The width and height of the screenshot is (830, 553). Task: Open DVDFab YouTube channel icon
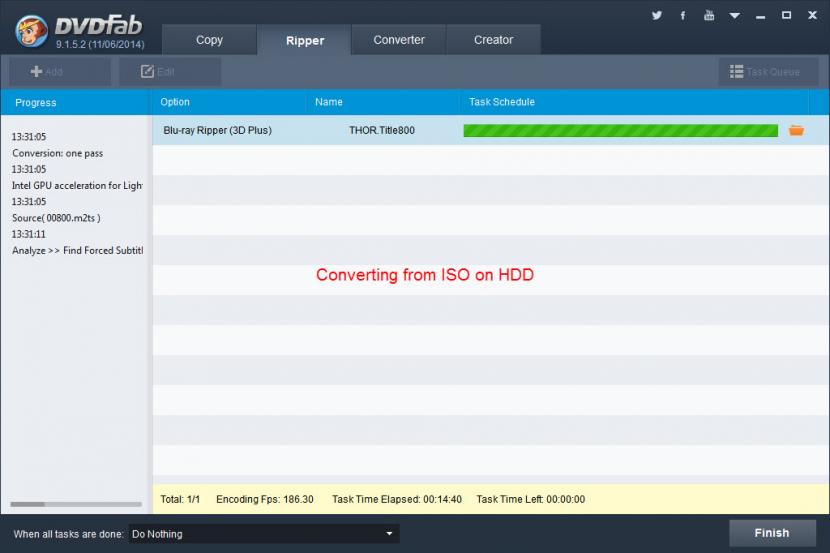click(x=709, y=15)
